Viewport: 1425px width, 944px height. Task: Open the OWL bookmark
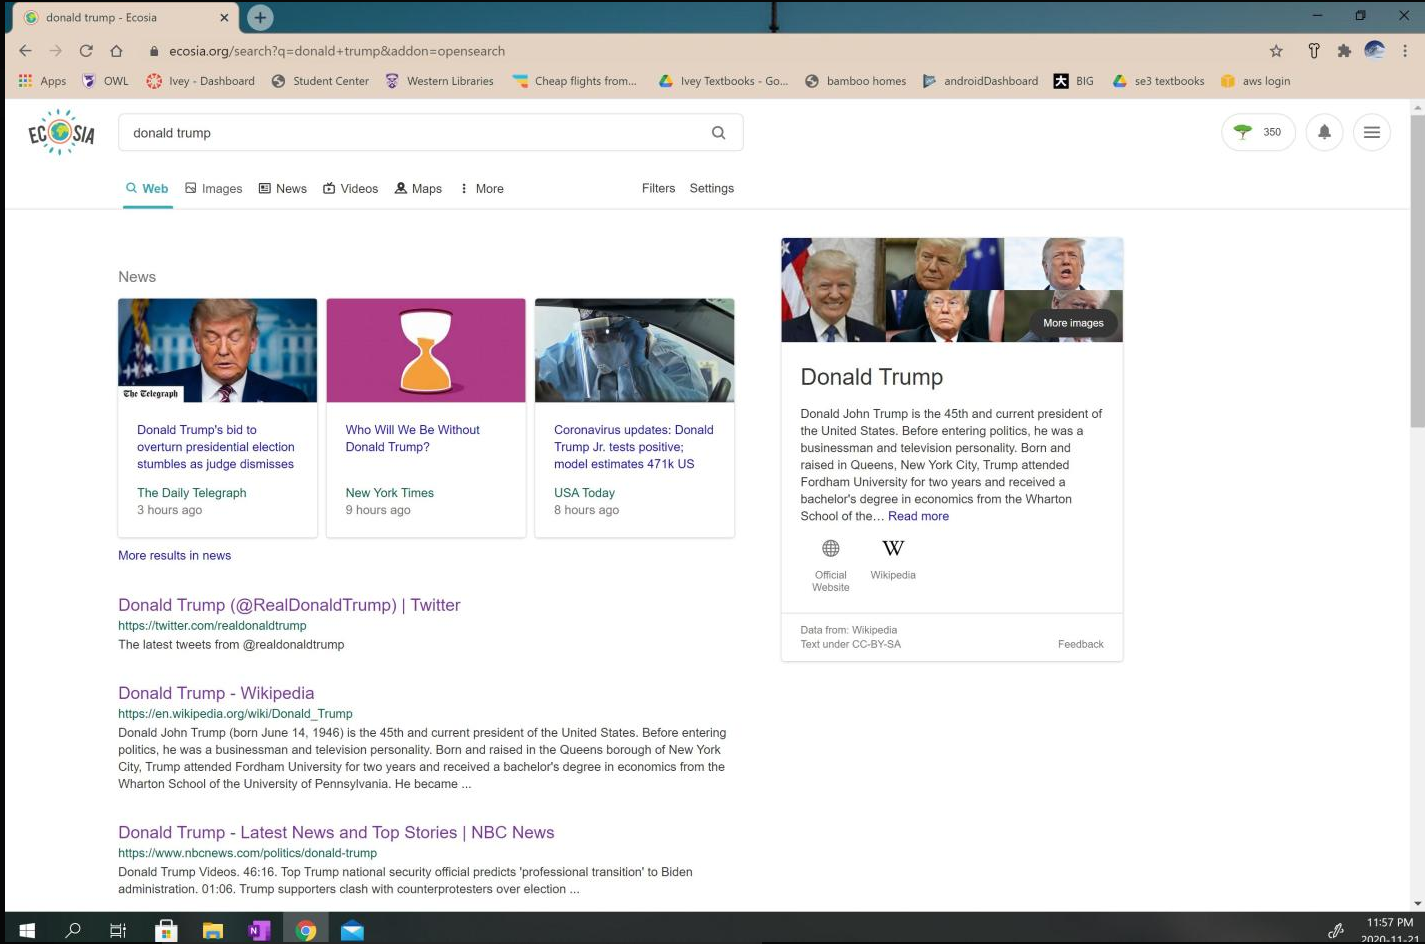coord(105,81)
